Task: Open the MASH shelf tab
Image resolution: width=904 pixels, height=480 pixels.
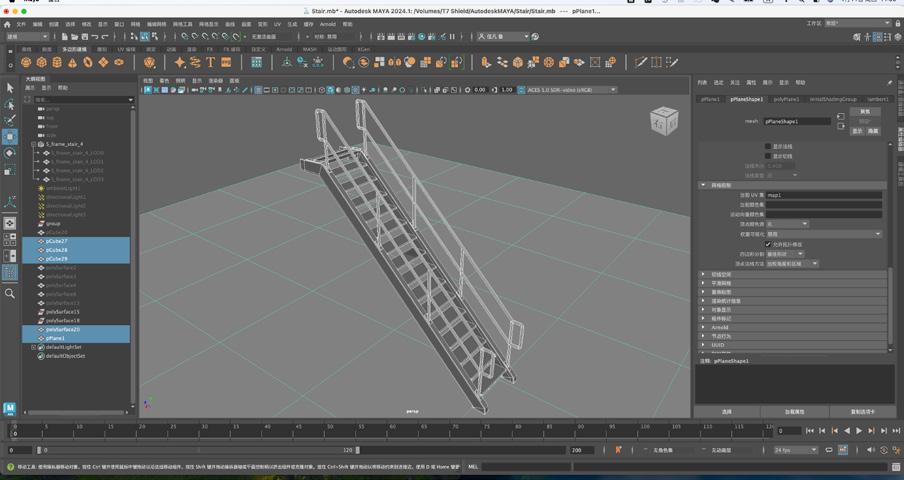Action: pyautogui.click(x=310, y=50)
